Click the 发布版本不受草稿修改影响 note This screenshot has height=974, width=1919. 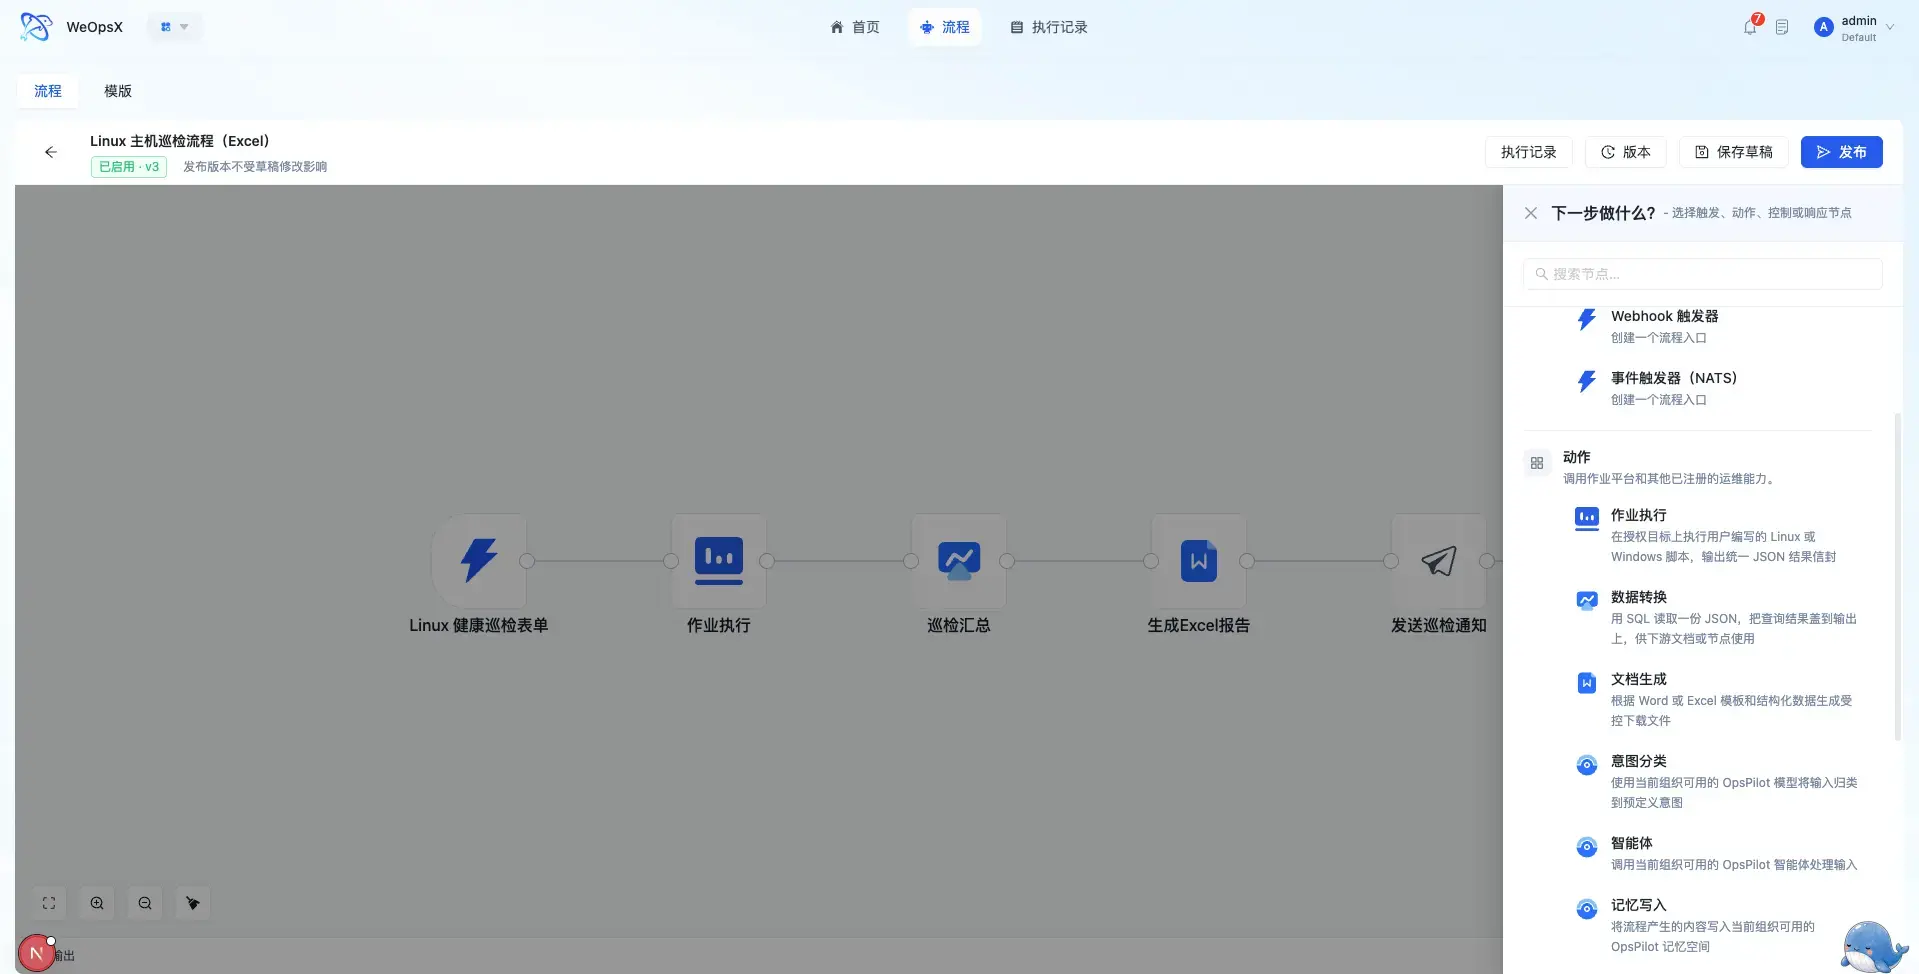255,167
